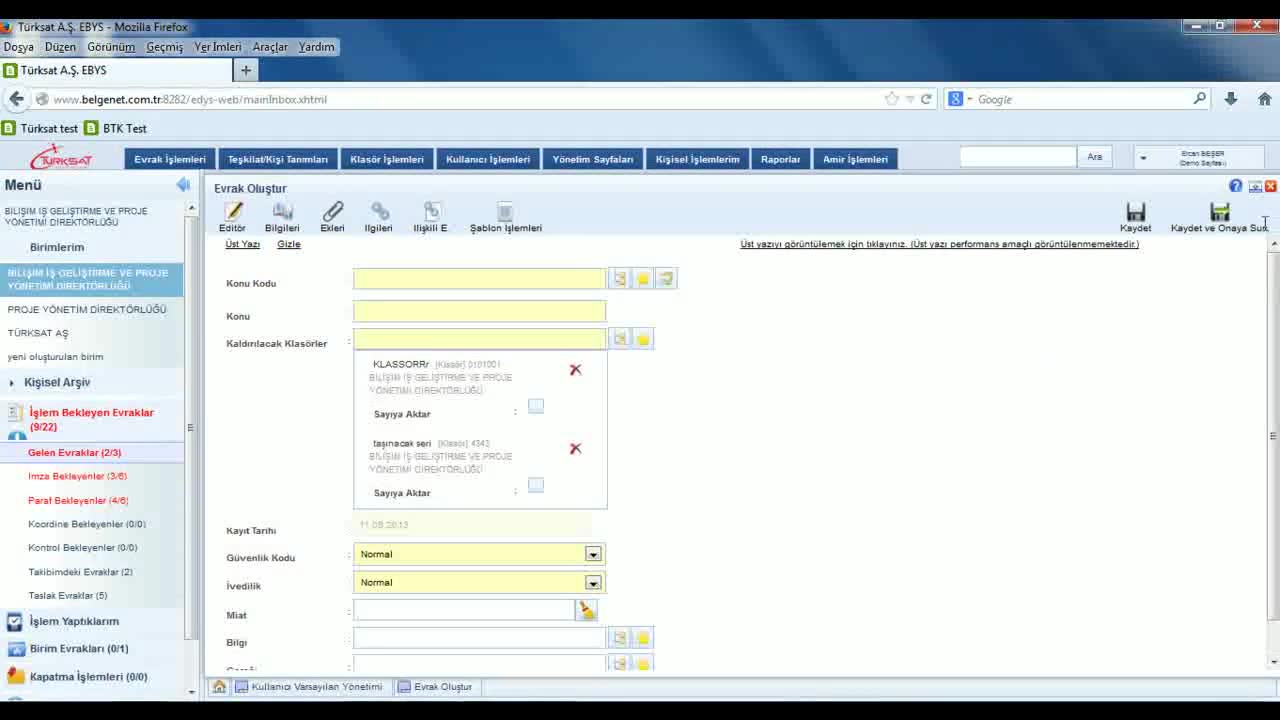
Task: Click Kaydet ve Onaya Sun icon
Action: pos(1219,212)
